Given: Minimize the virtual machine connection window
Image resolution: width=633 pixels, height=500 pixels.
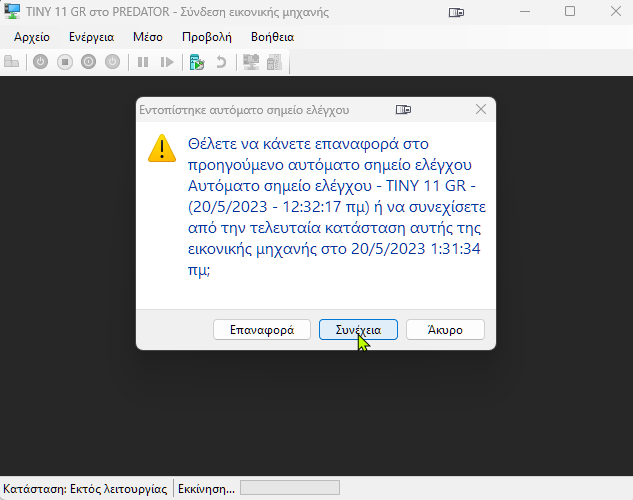Looking at the screenshot, I should point(525,11).
